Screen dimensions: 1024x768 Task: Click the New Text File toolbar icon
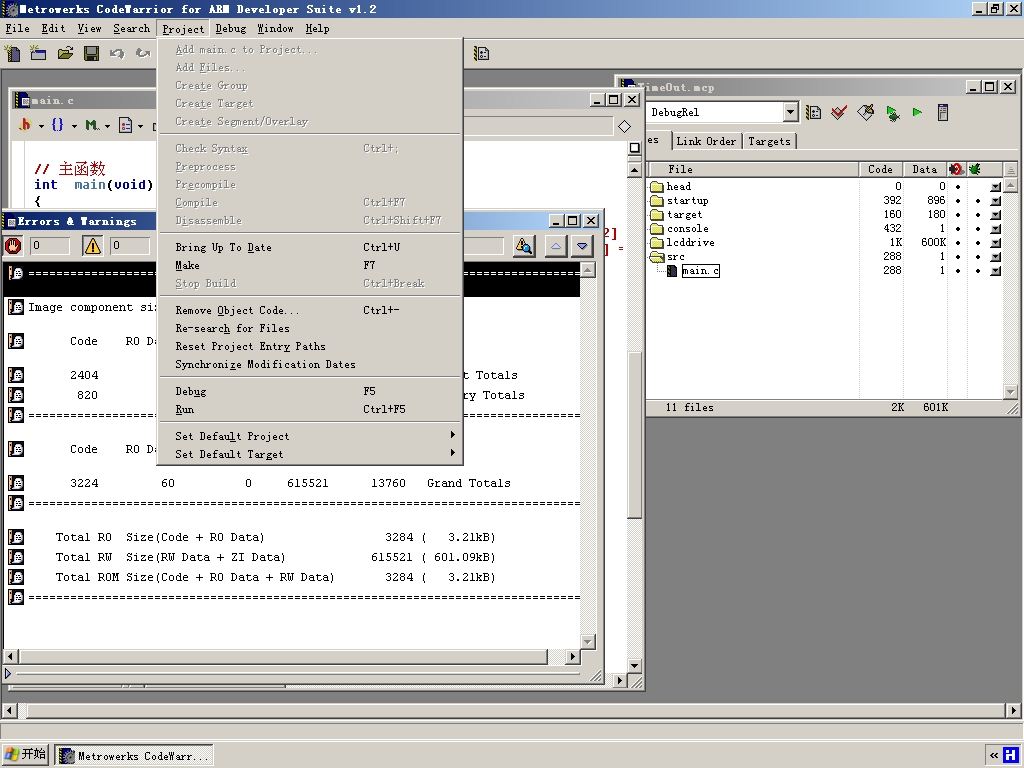(12, 53)
